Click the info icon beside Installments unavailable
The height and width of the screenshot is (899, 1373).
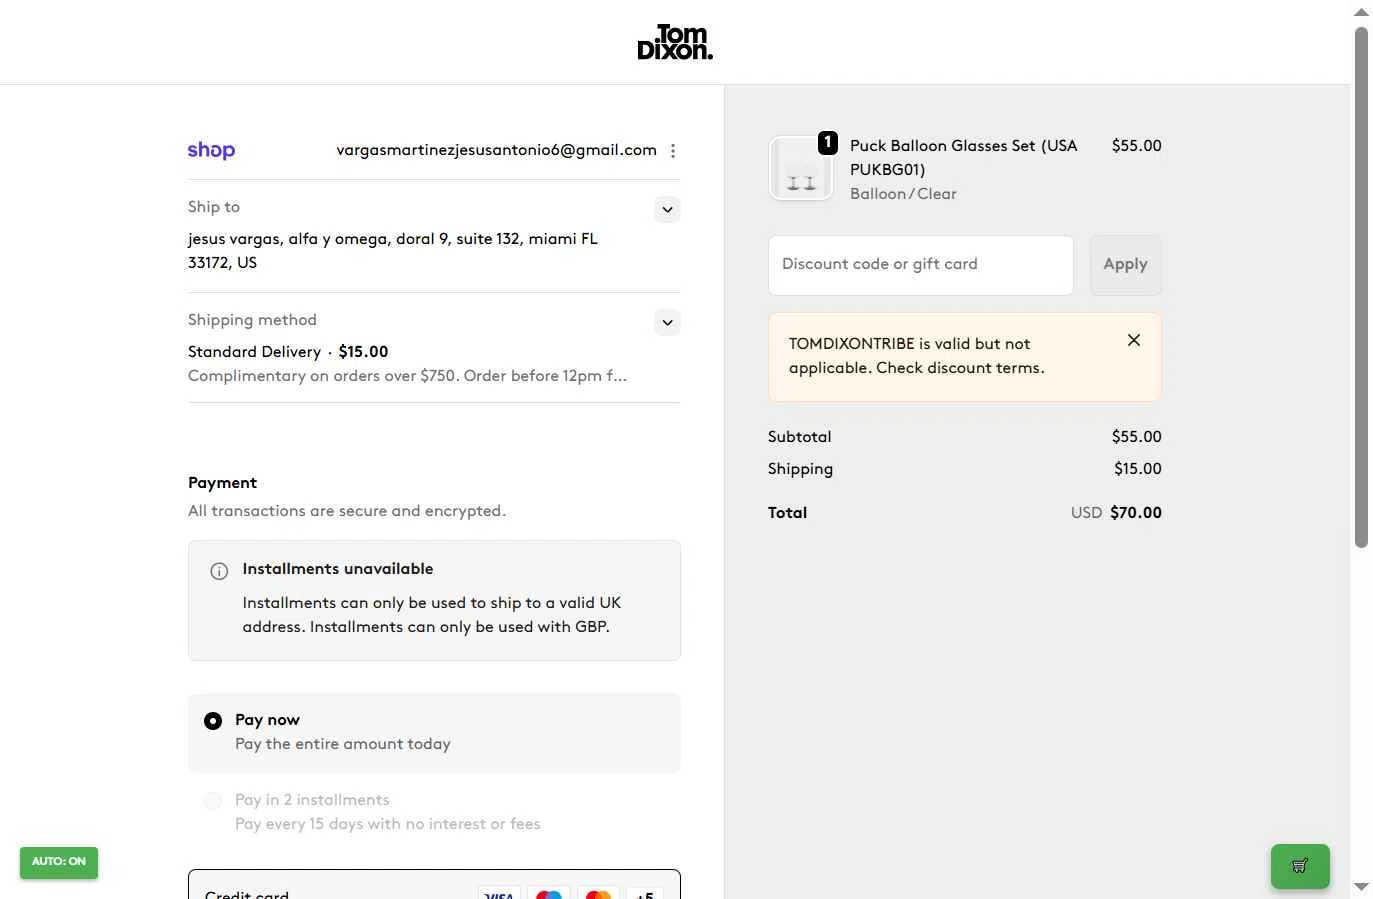pos(219,571)
